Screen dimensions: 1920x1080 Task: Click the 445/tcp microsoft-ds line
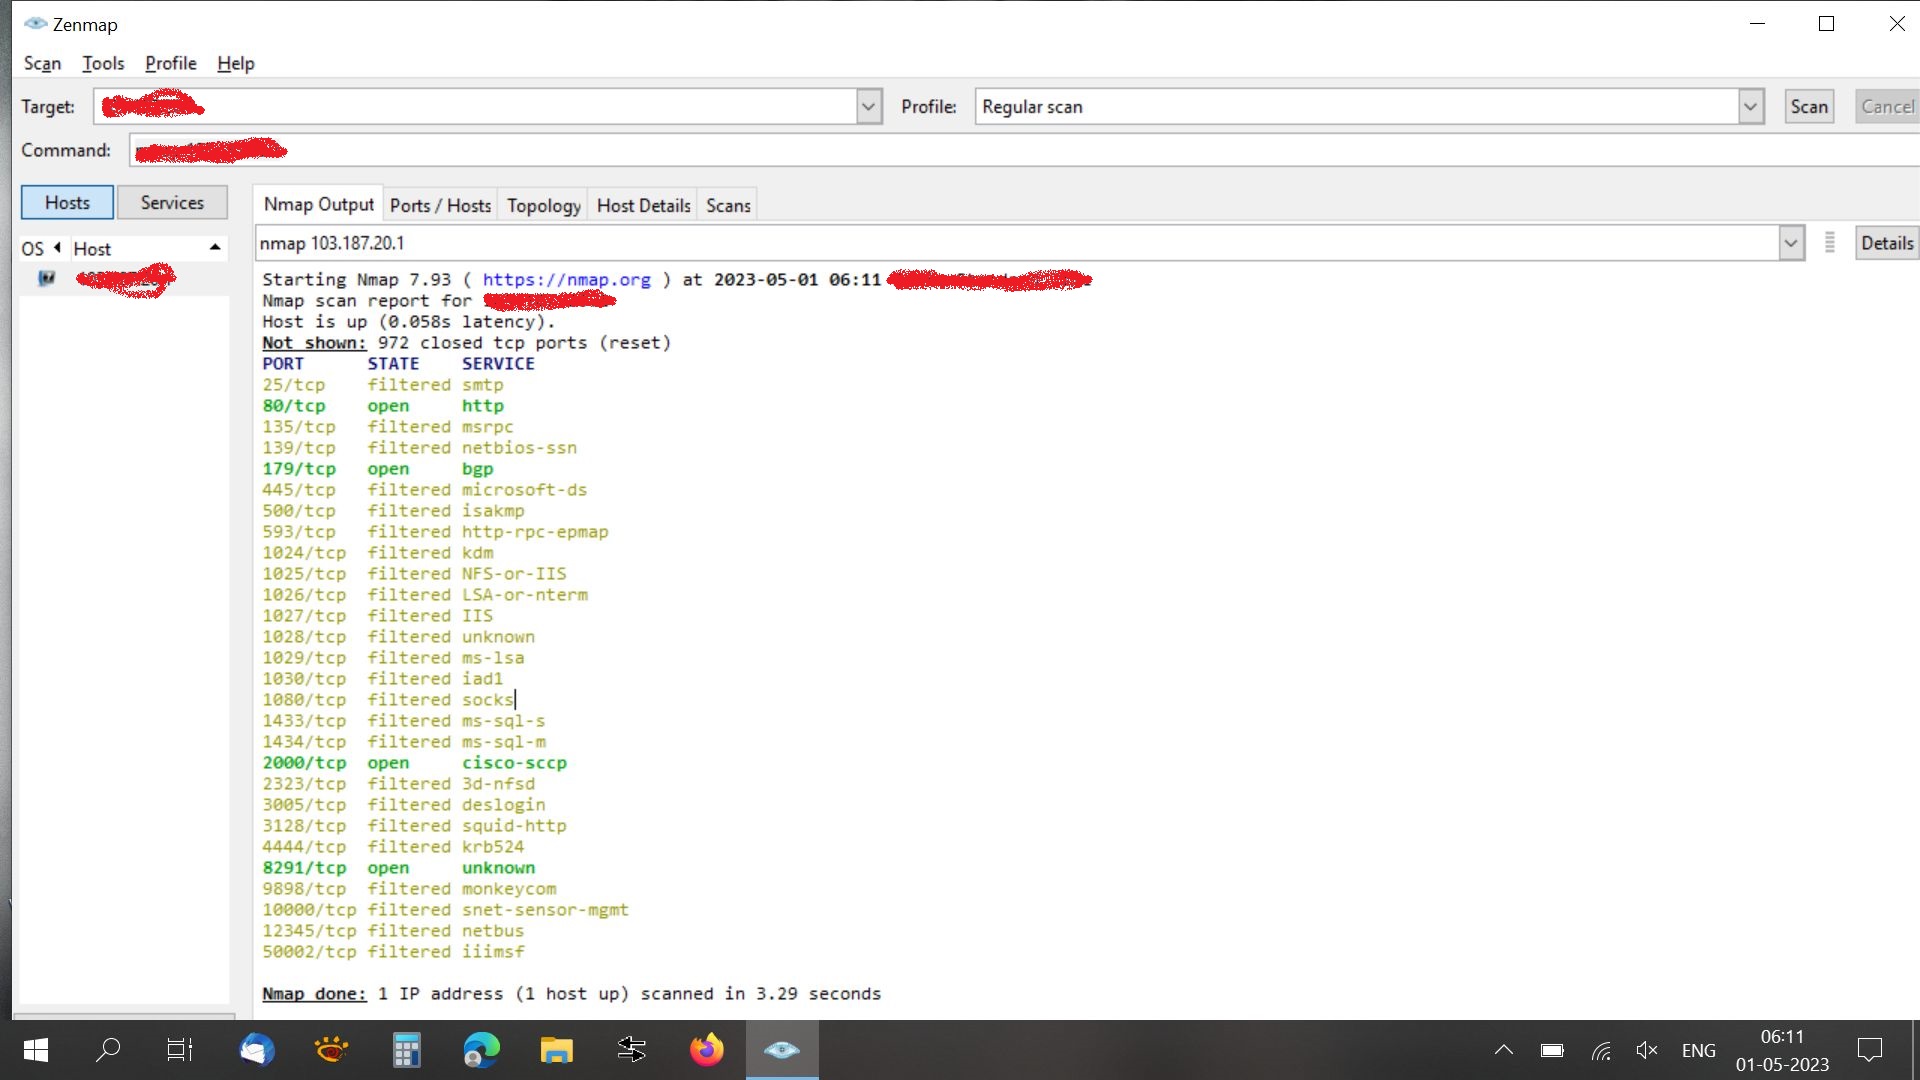pyautogui.click(x=425, y=490)
